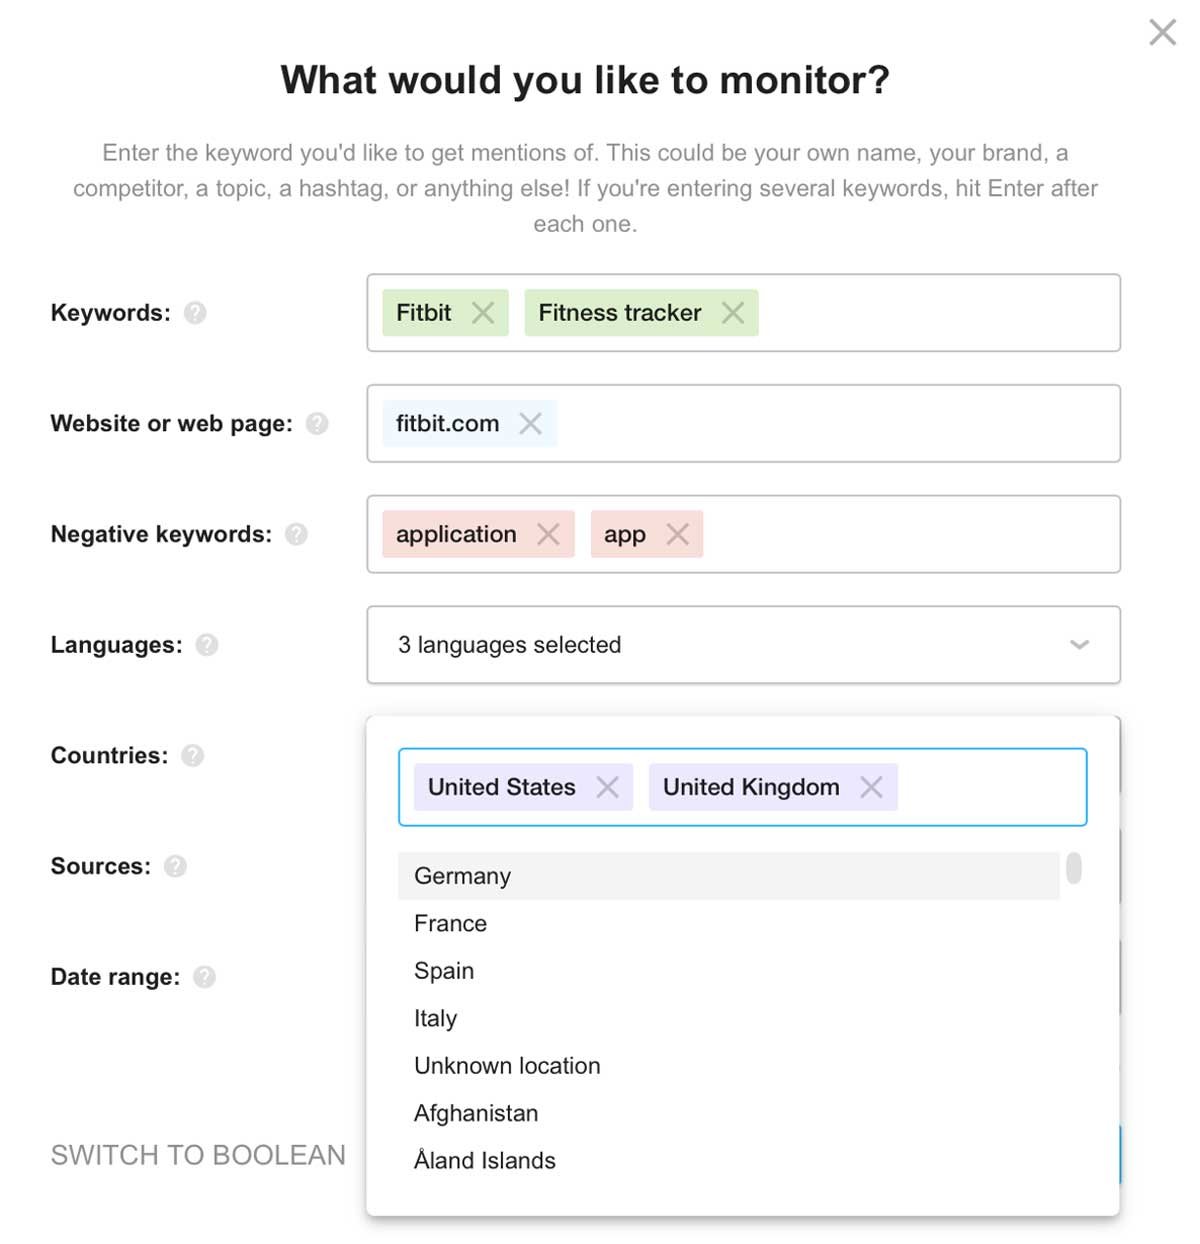Select Unknown location option
This screenshot has width=1200, height=1244.
click(x=728, y=1066)
